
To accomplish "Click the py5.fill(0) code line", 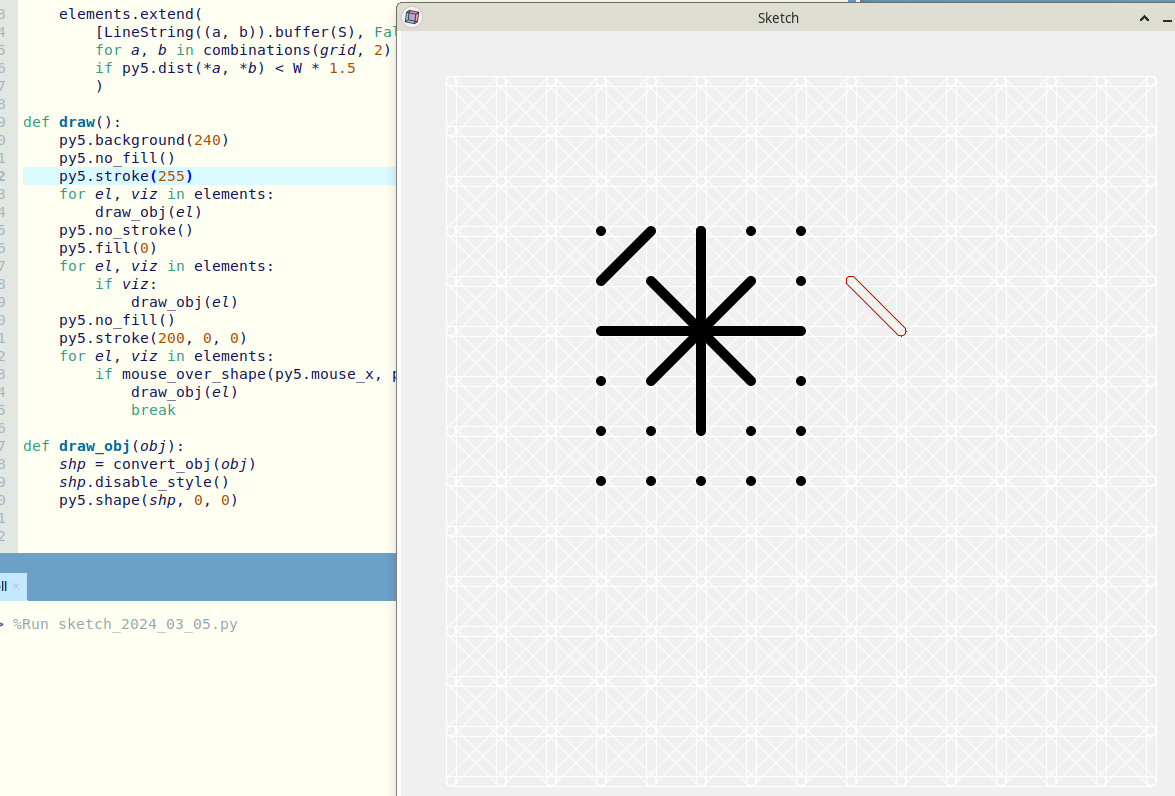I will (x=108, y=248).
